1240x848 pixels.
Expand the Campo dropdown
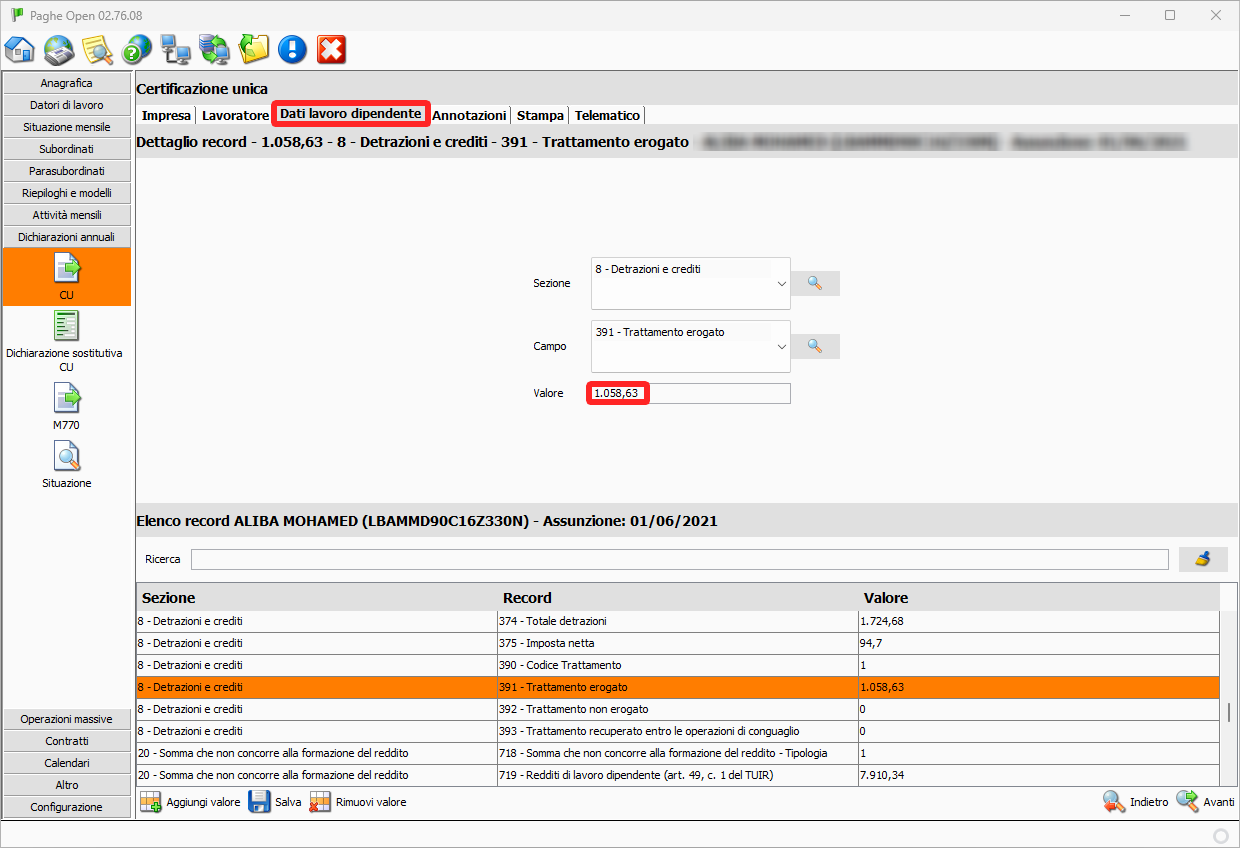(x=781, y=347)
